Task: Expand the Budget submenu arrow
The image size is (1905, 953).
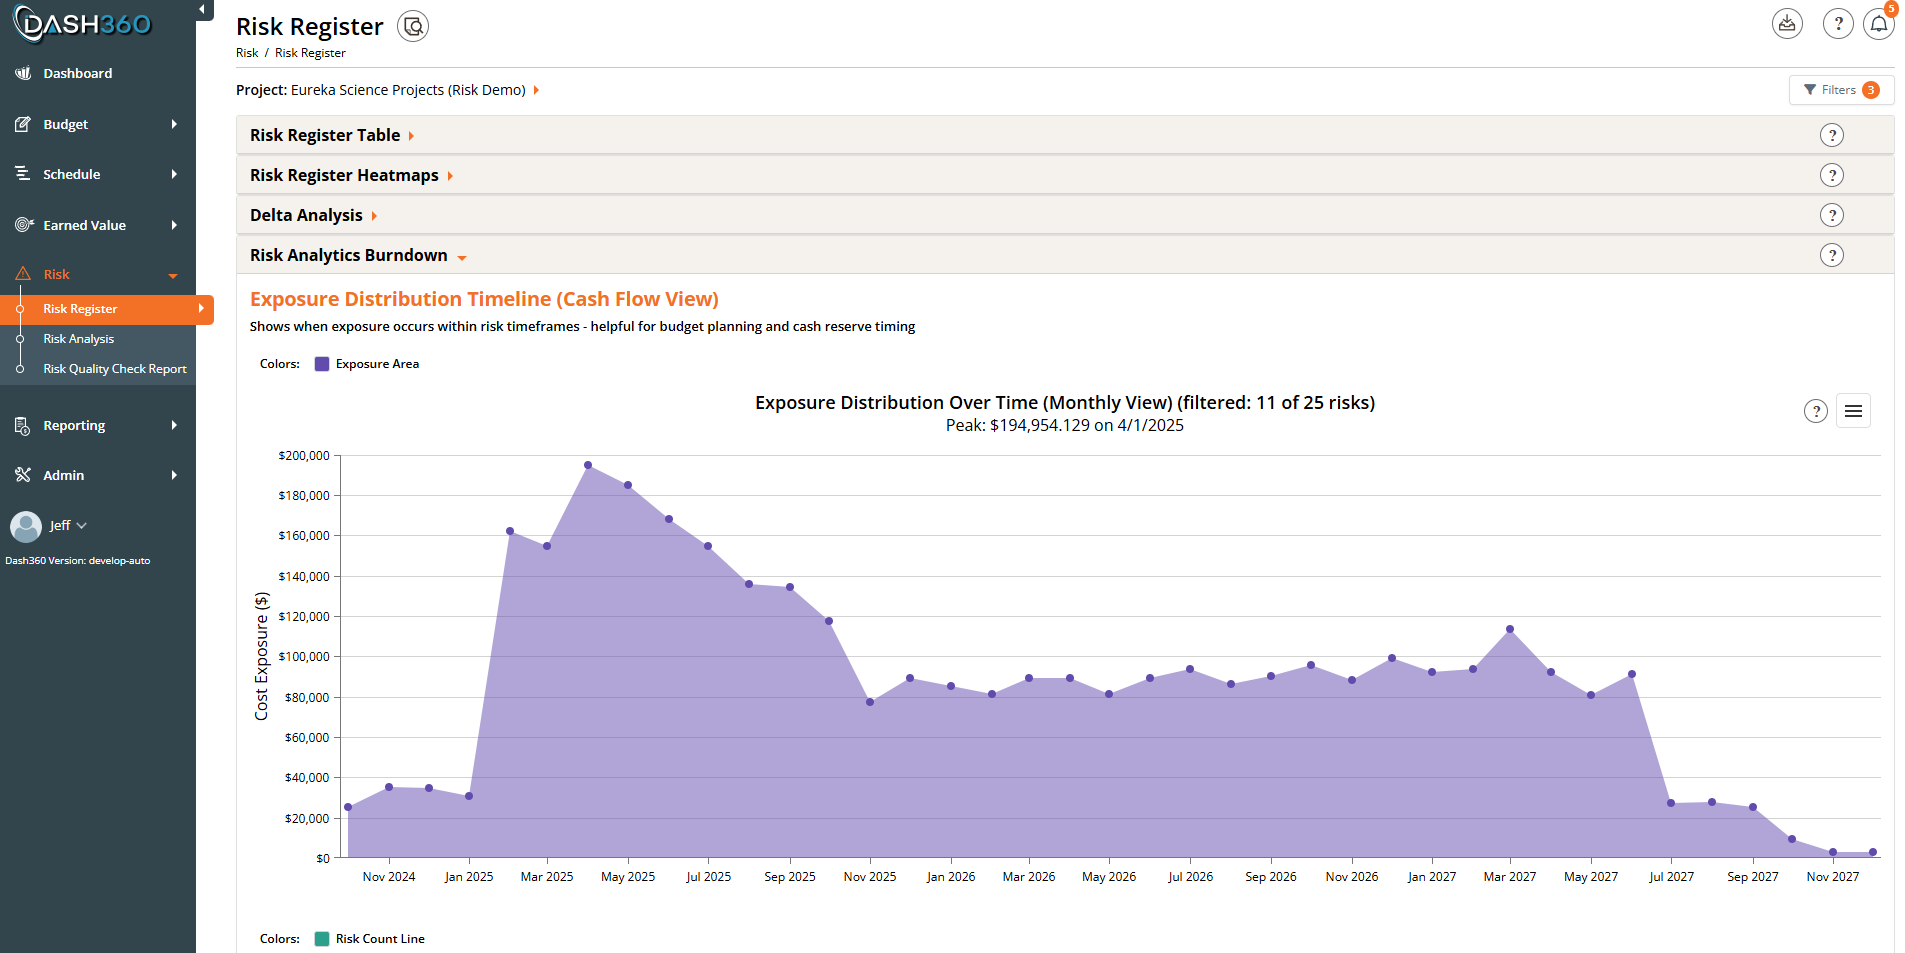Action: (x=174, y=124)
